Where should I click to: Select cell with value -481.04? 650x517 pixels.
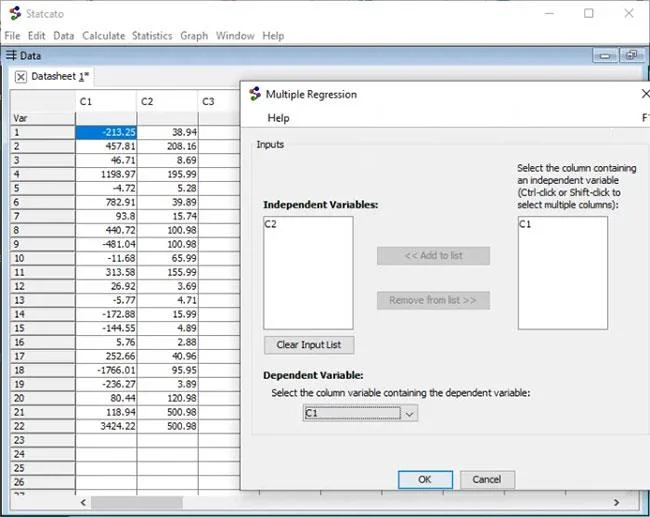106,244
